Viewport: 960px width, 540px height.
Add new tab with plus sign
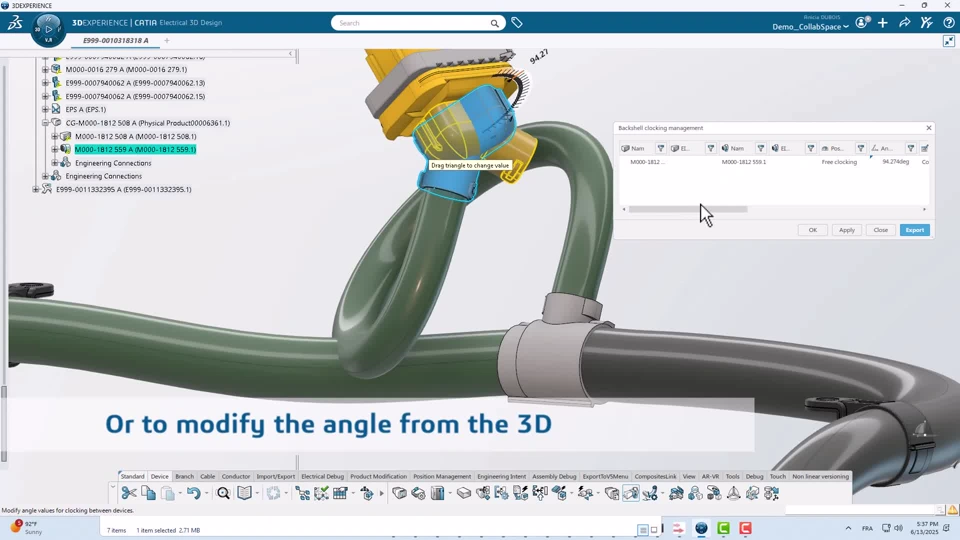coord(167,40)
